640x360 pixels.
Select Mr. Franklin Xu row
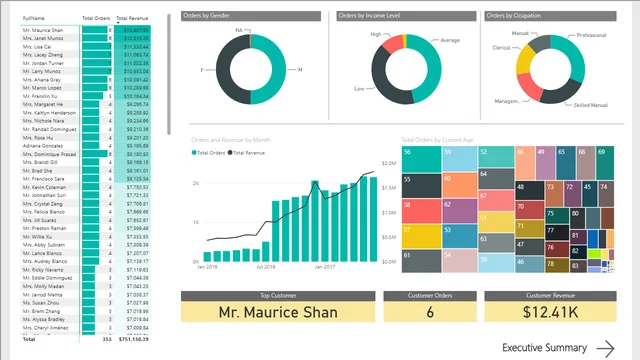[86, 96]
